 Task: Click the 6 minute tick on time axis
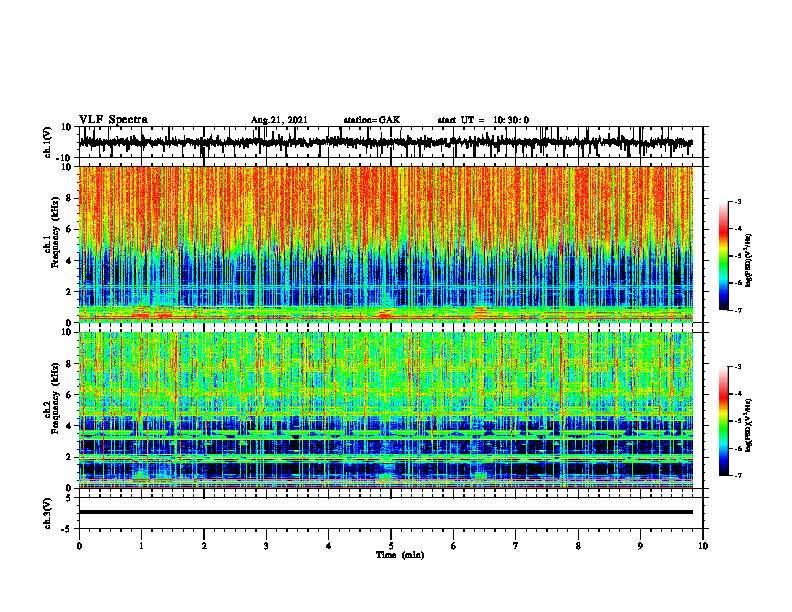click(454, 546)
